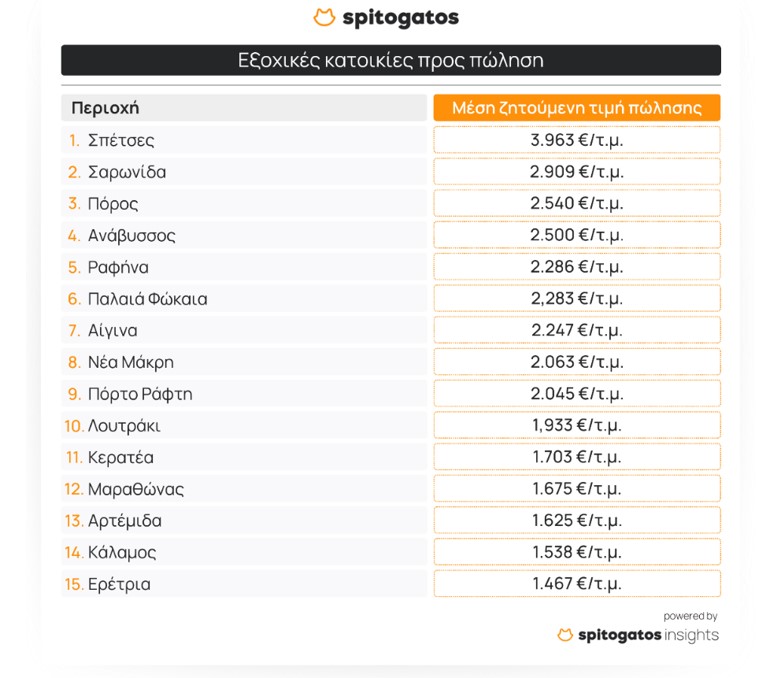The height and width of the screenshot is (678, 767).
Task: Click the spitogatos brand name at top
Action: (x=401, y=18)
